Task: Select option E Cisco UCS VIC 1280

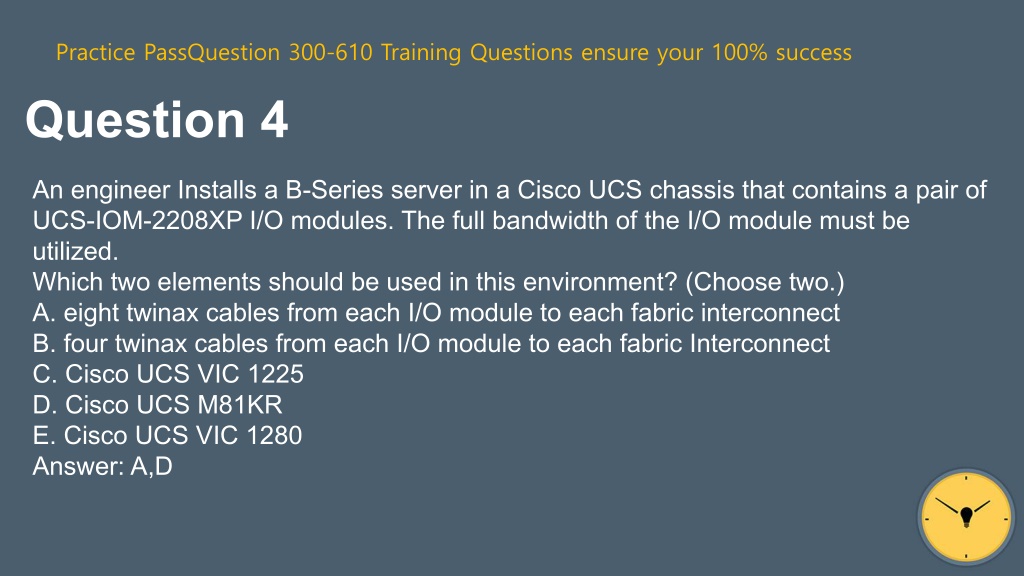Action: (x=167, y=436)
